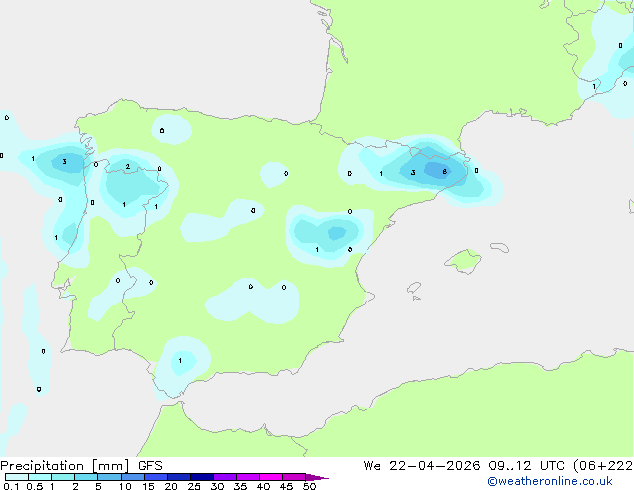Pick the legend swatch between 0.5 and 1
This screenshot has width=634, height=490.
tap(40, 477)
